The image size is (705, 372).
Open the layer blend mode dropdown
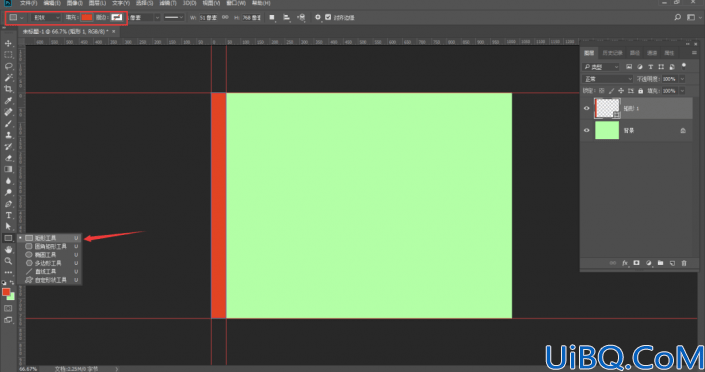(607, 79)
